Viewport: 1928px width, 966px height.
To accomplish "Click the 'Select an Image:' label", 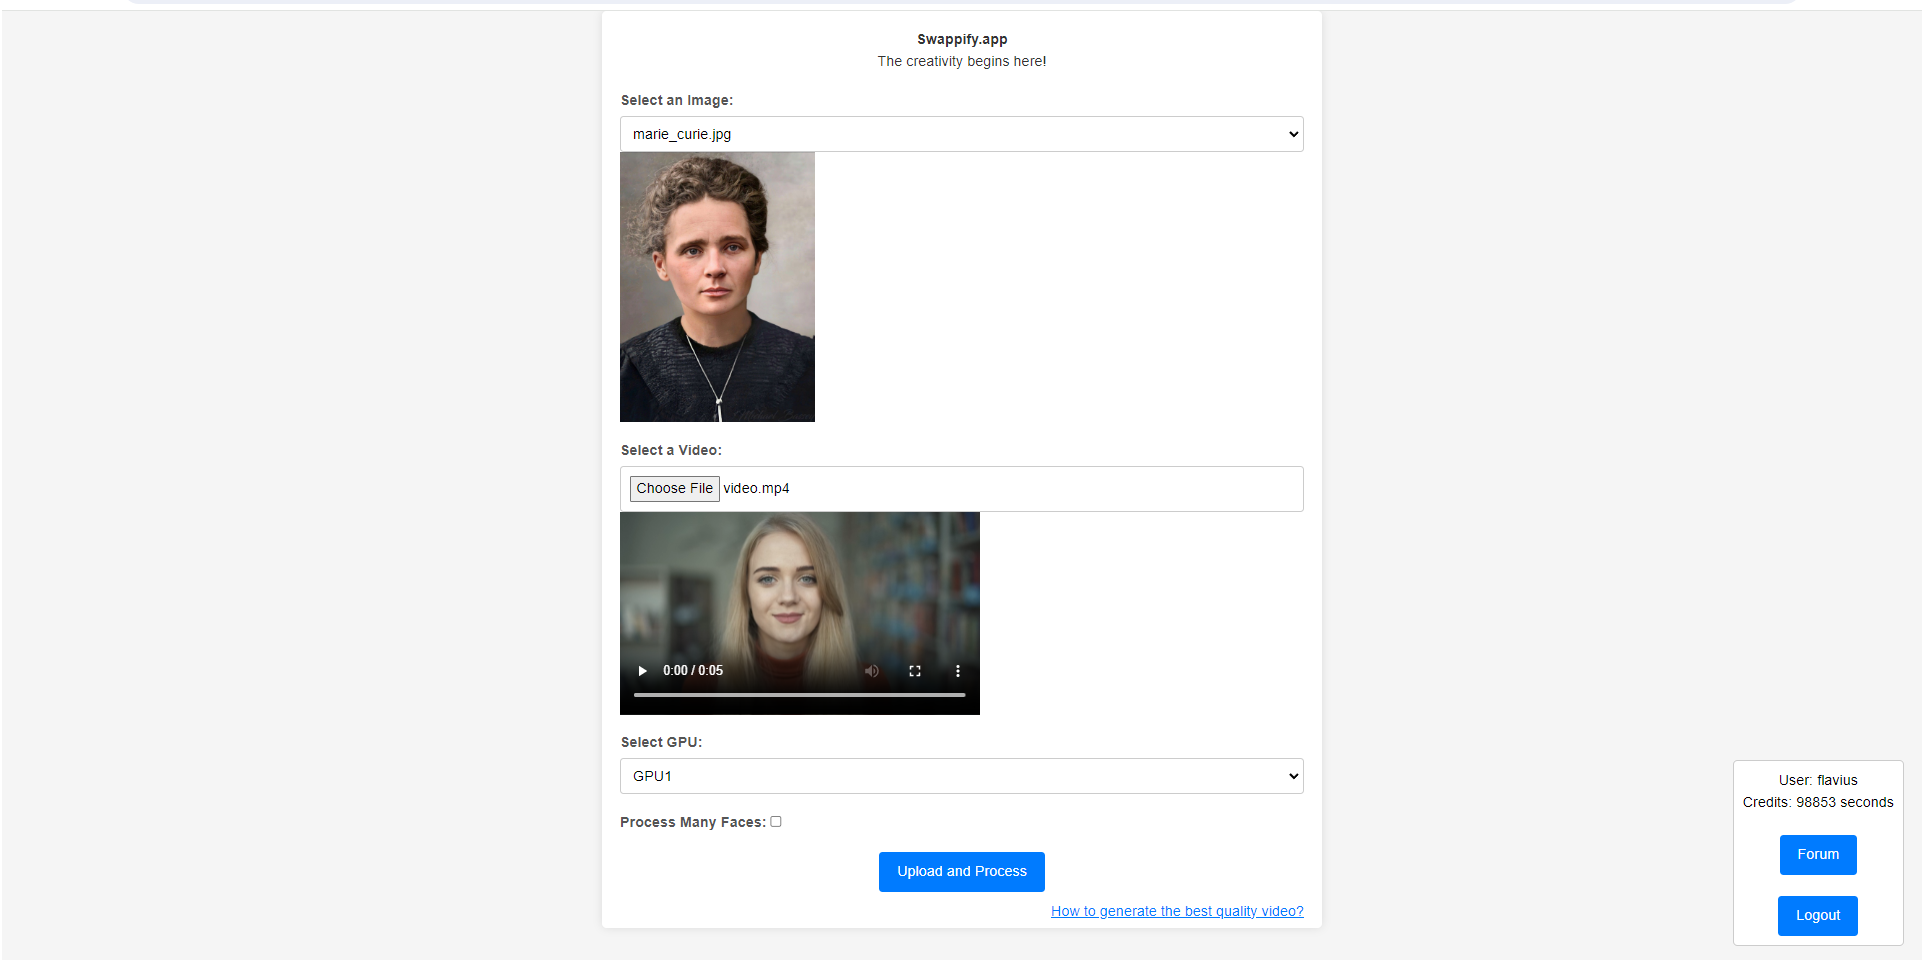I will pyautogui.click(x=677, y=100).
